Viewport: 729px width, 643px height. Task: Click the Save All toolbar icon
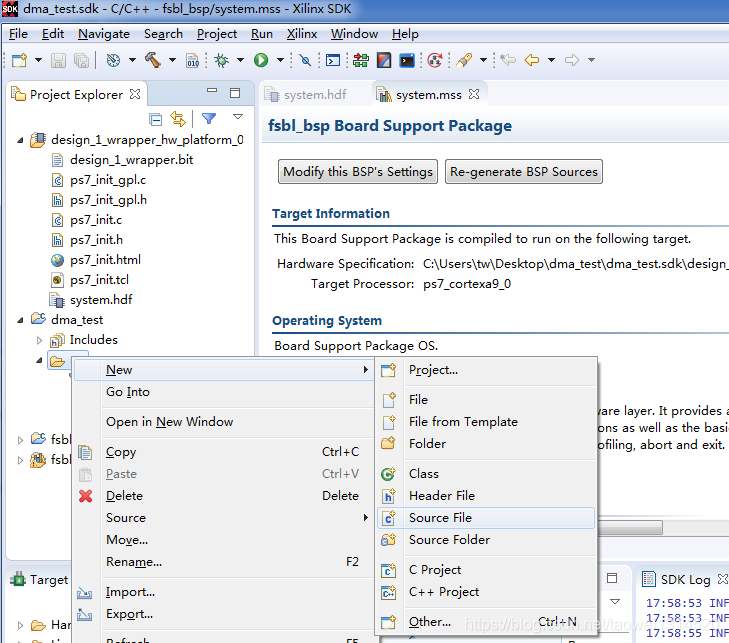point(82,60)
